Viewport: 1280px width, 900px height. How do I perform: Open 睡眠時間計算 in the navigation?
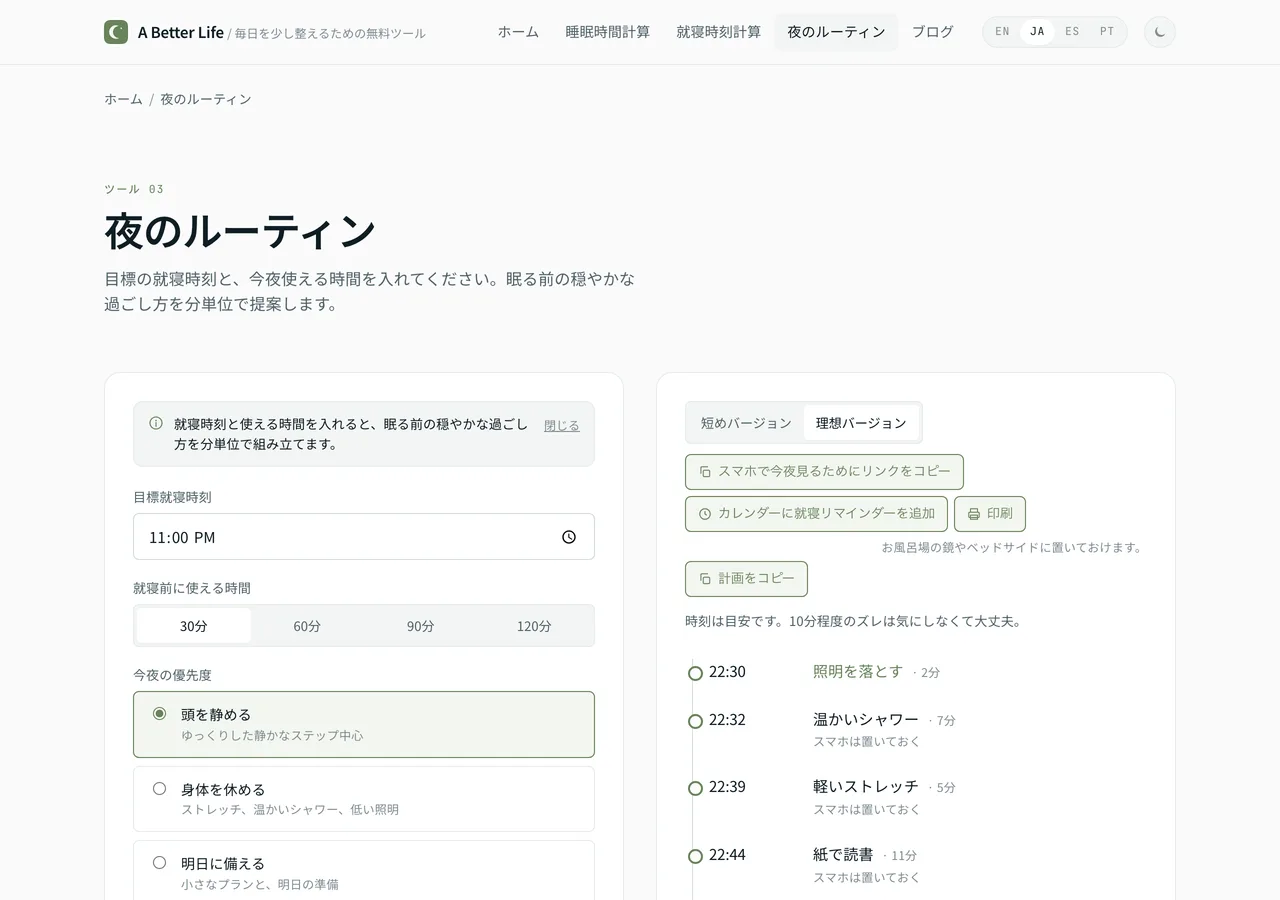608,32
